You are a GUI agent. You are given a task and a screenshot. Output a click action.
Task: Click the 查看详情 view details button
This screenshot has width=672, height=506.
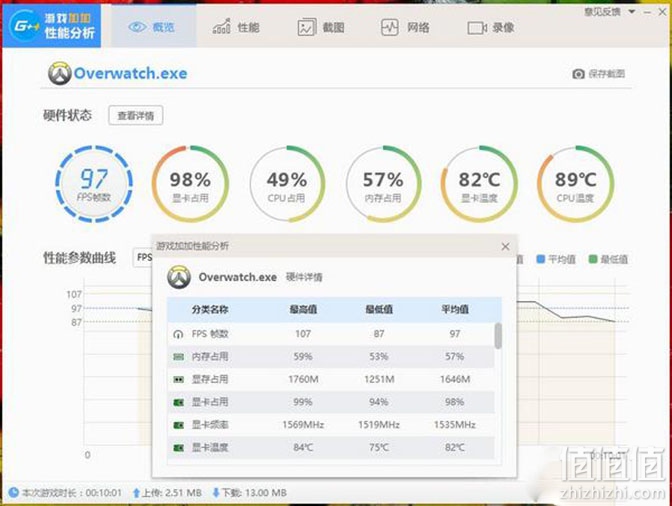135,115
